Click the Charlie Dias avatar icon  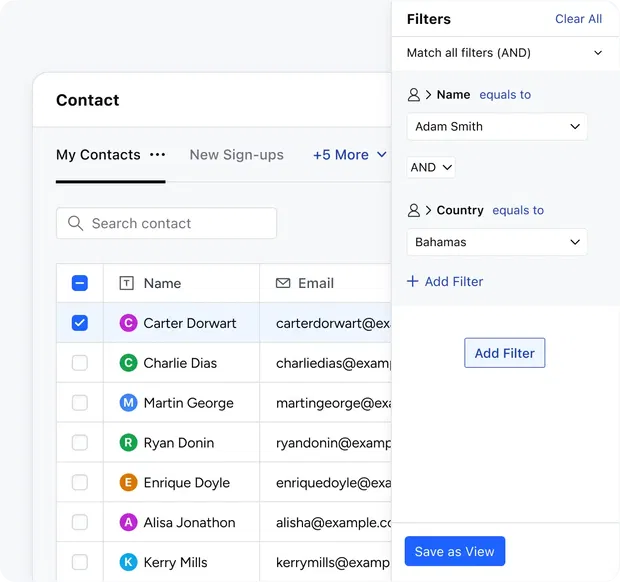129,363
